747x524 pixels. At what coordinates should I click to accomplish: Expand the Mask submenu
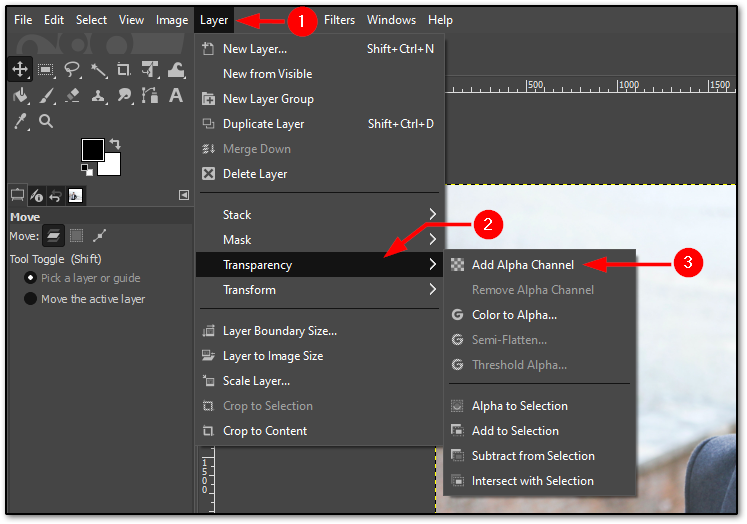pos(319,240)
